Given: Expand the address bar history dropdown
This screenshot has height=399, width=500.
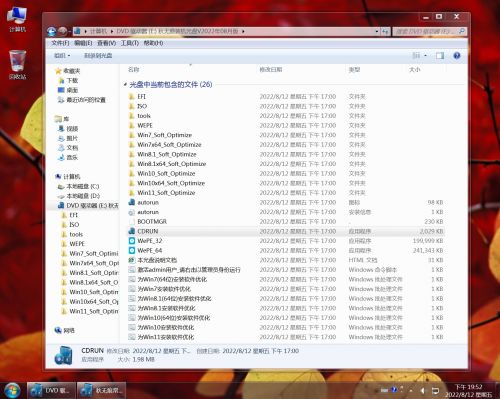Looking at the screenshot, I should click(377, 31).
